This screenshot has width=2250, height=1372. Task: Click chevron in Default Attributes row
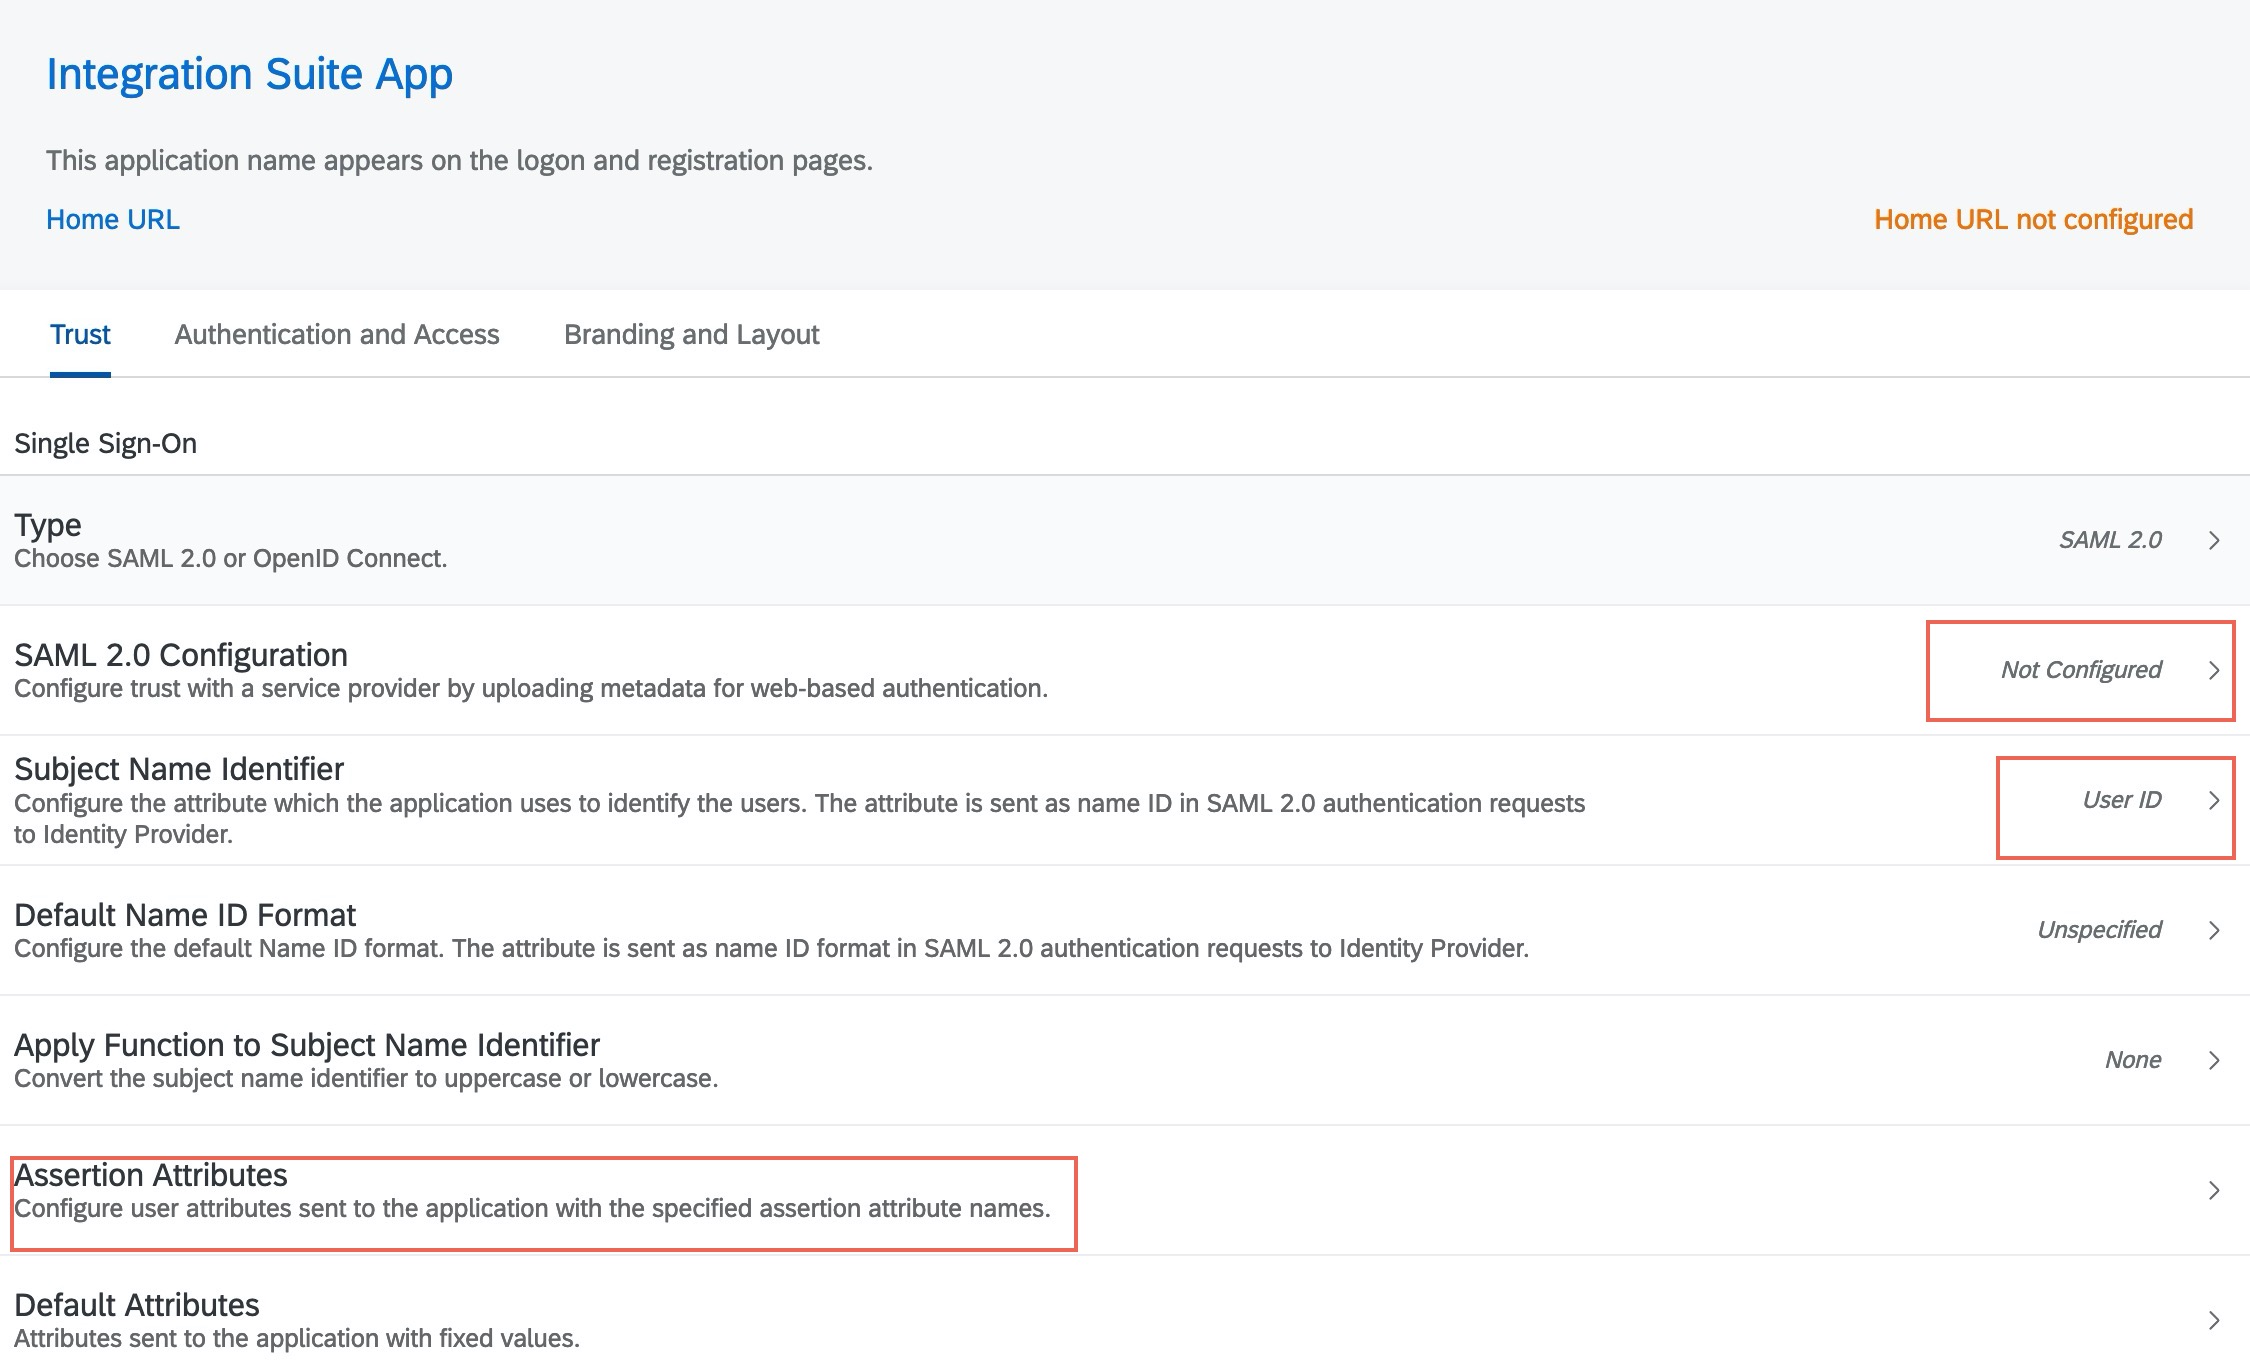coord(2213,1321)
